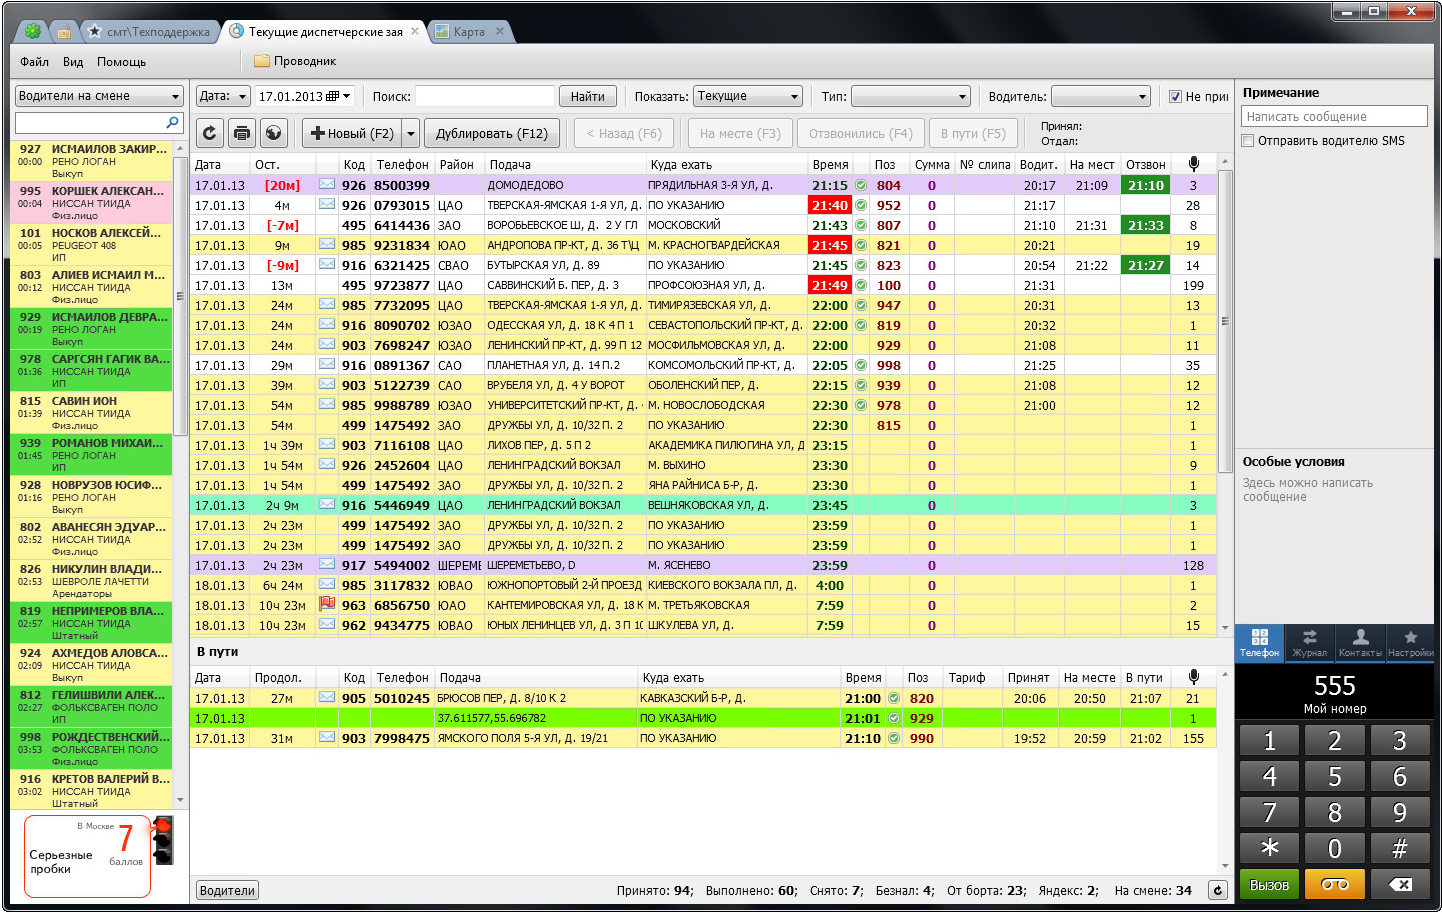Open the 'Водители на смене' dropdown
1442x913 pixels.
point(99,96)
